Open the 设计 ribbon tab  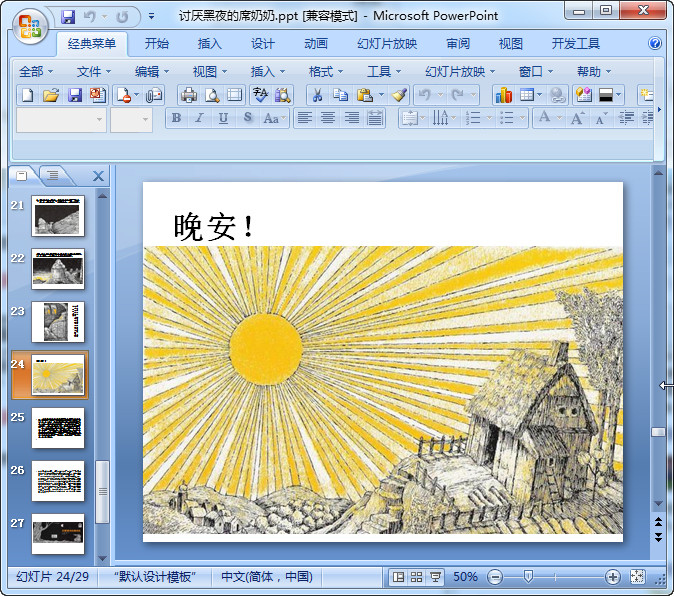pos(263,43)
